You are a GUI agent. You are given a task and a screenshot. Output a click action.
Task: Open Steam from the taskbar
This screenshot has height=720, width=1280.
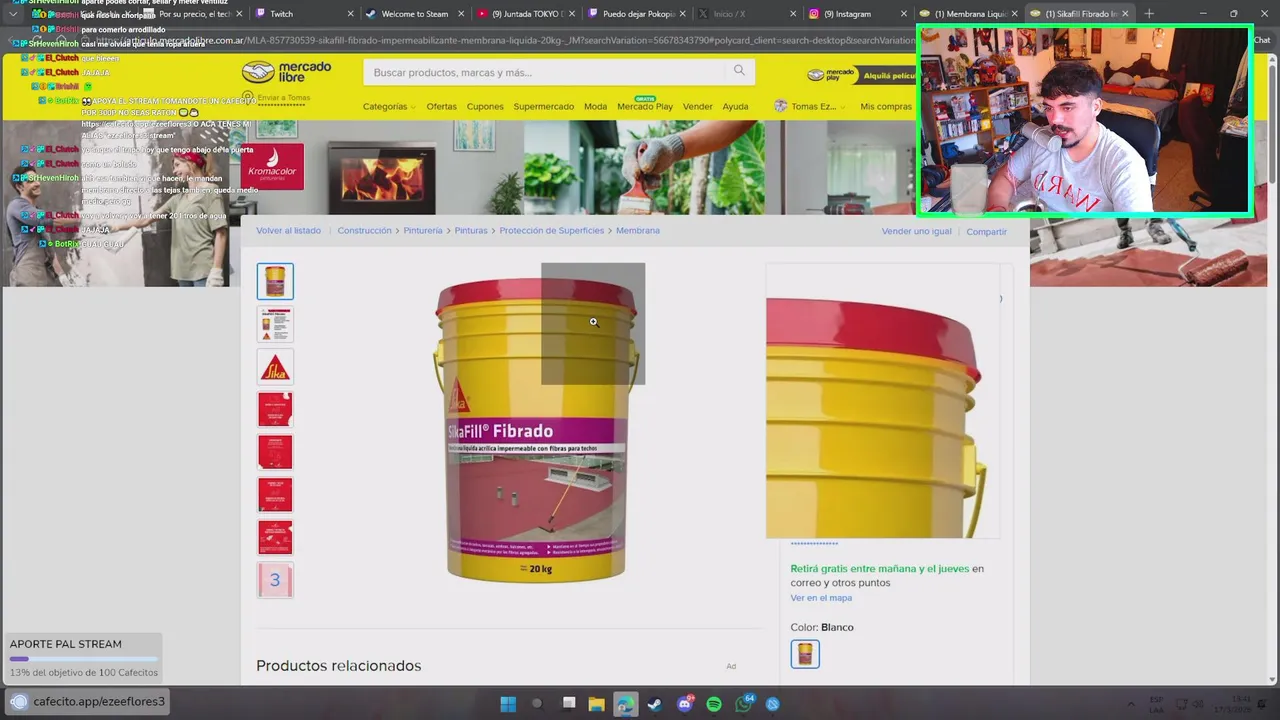(x=655, y=704)
